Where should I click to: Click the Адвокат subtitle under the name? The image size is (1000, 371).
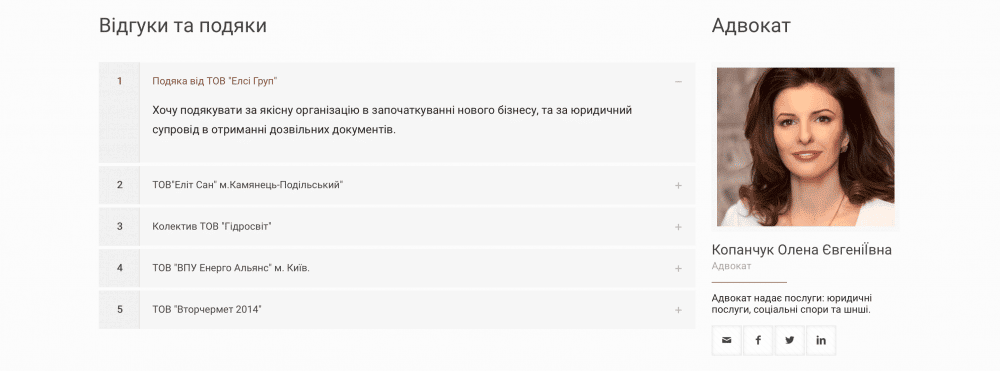(x=732, y=266)
